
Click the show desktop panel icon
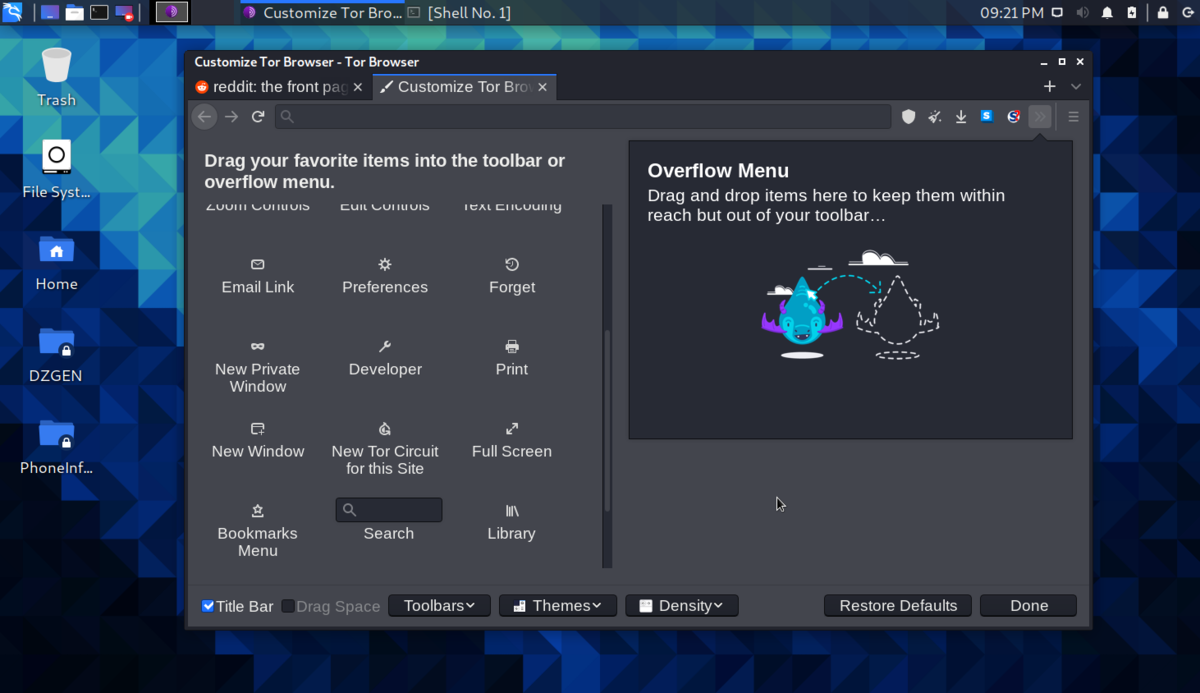pos(49,13)
